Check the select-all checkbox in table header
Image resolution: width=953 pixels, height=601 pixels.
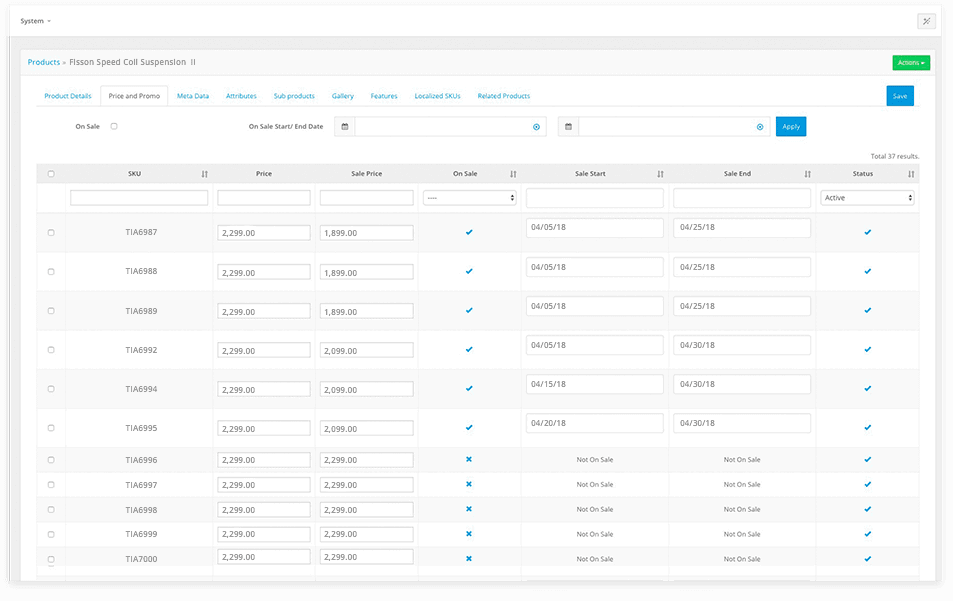click(x=51, y=174)
